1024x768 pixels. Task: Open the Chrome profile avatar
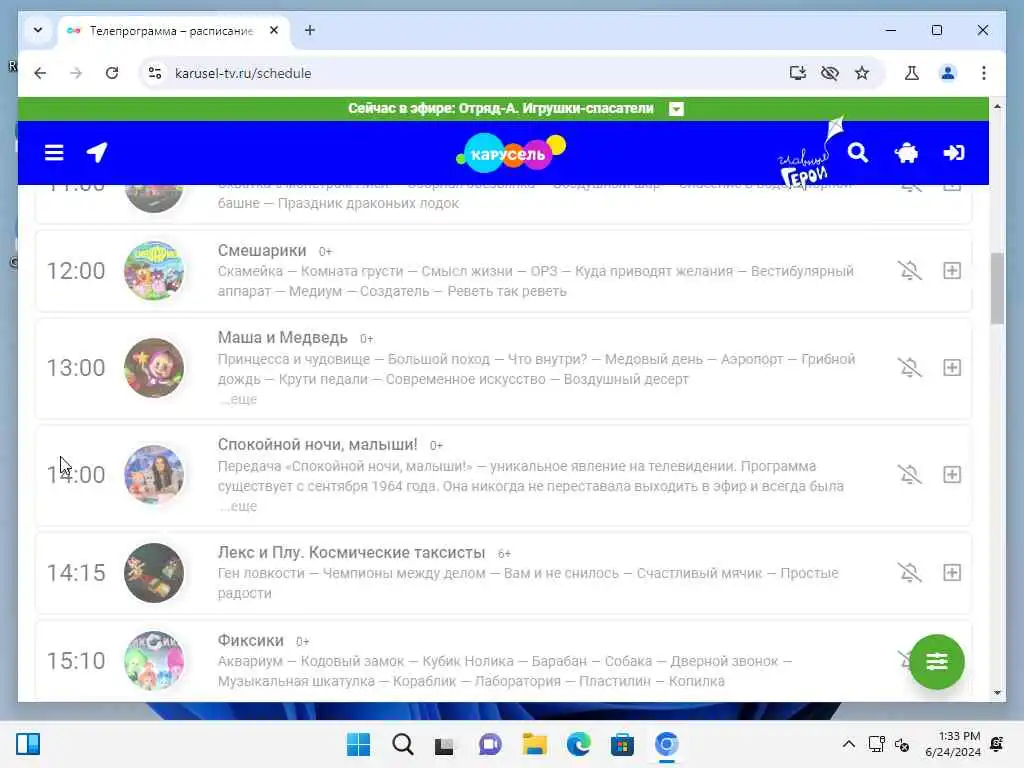point(948,73)
